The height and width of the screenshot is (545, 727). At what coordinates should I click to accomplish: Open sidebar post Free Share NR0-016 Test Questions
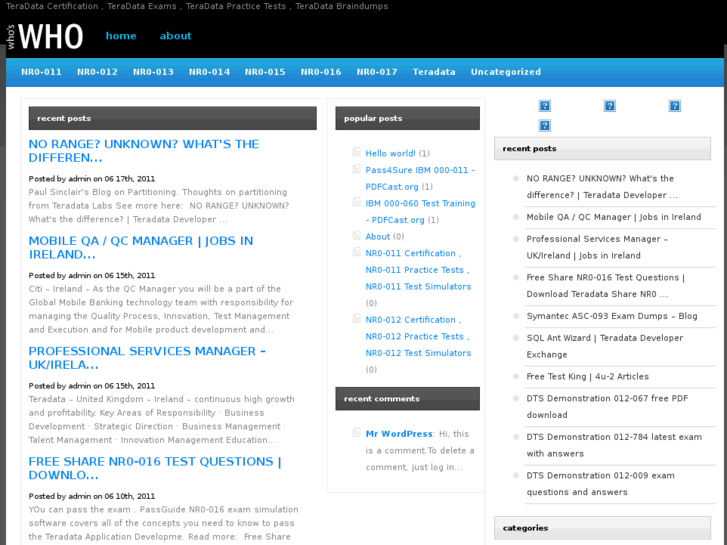click(606, 286)
